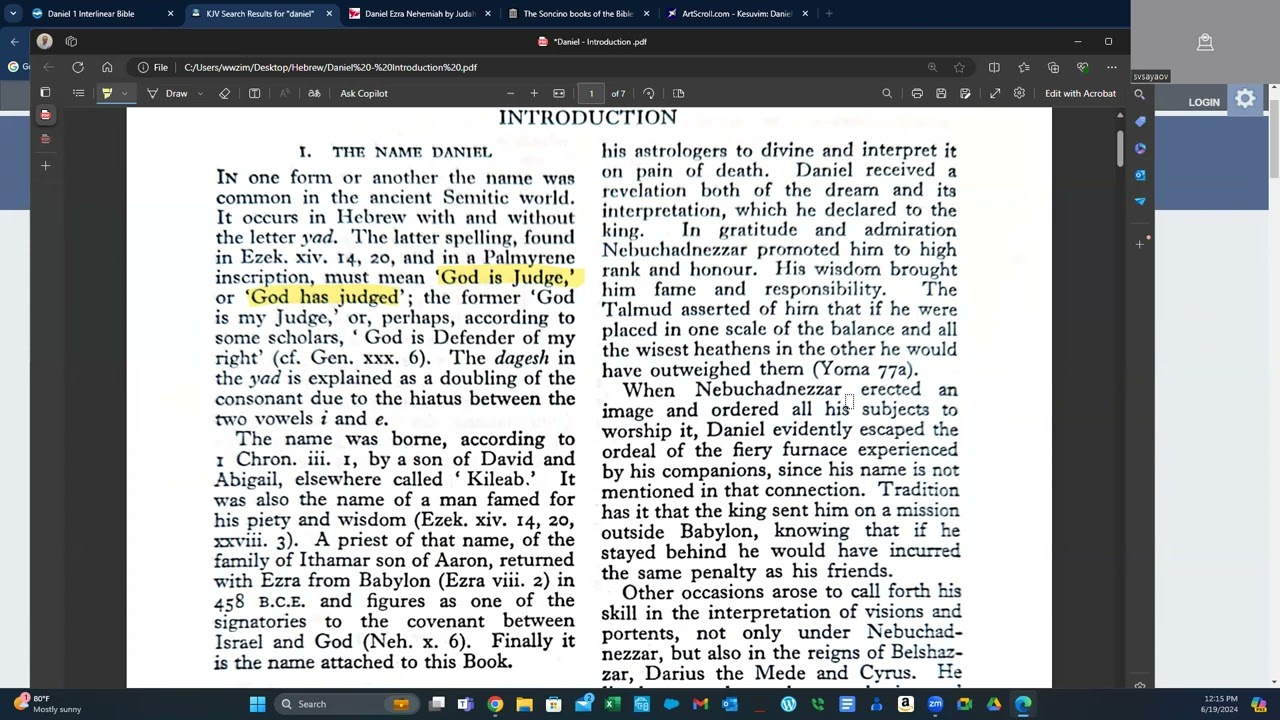Search within the PDF document
The height and width of the screenshot is (720, 1280).
[887, 93]
